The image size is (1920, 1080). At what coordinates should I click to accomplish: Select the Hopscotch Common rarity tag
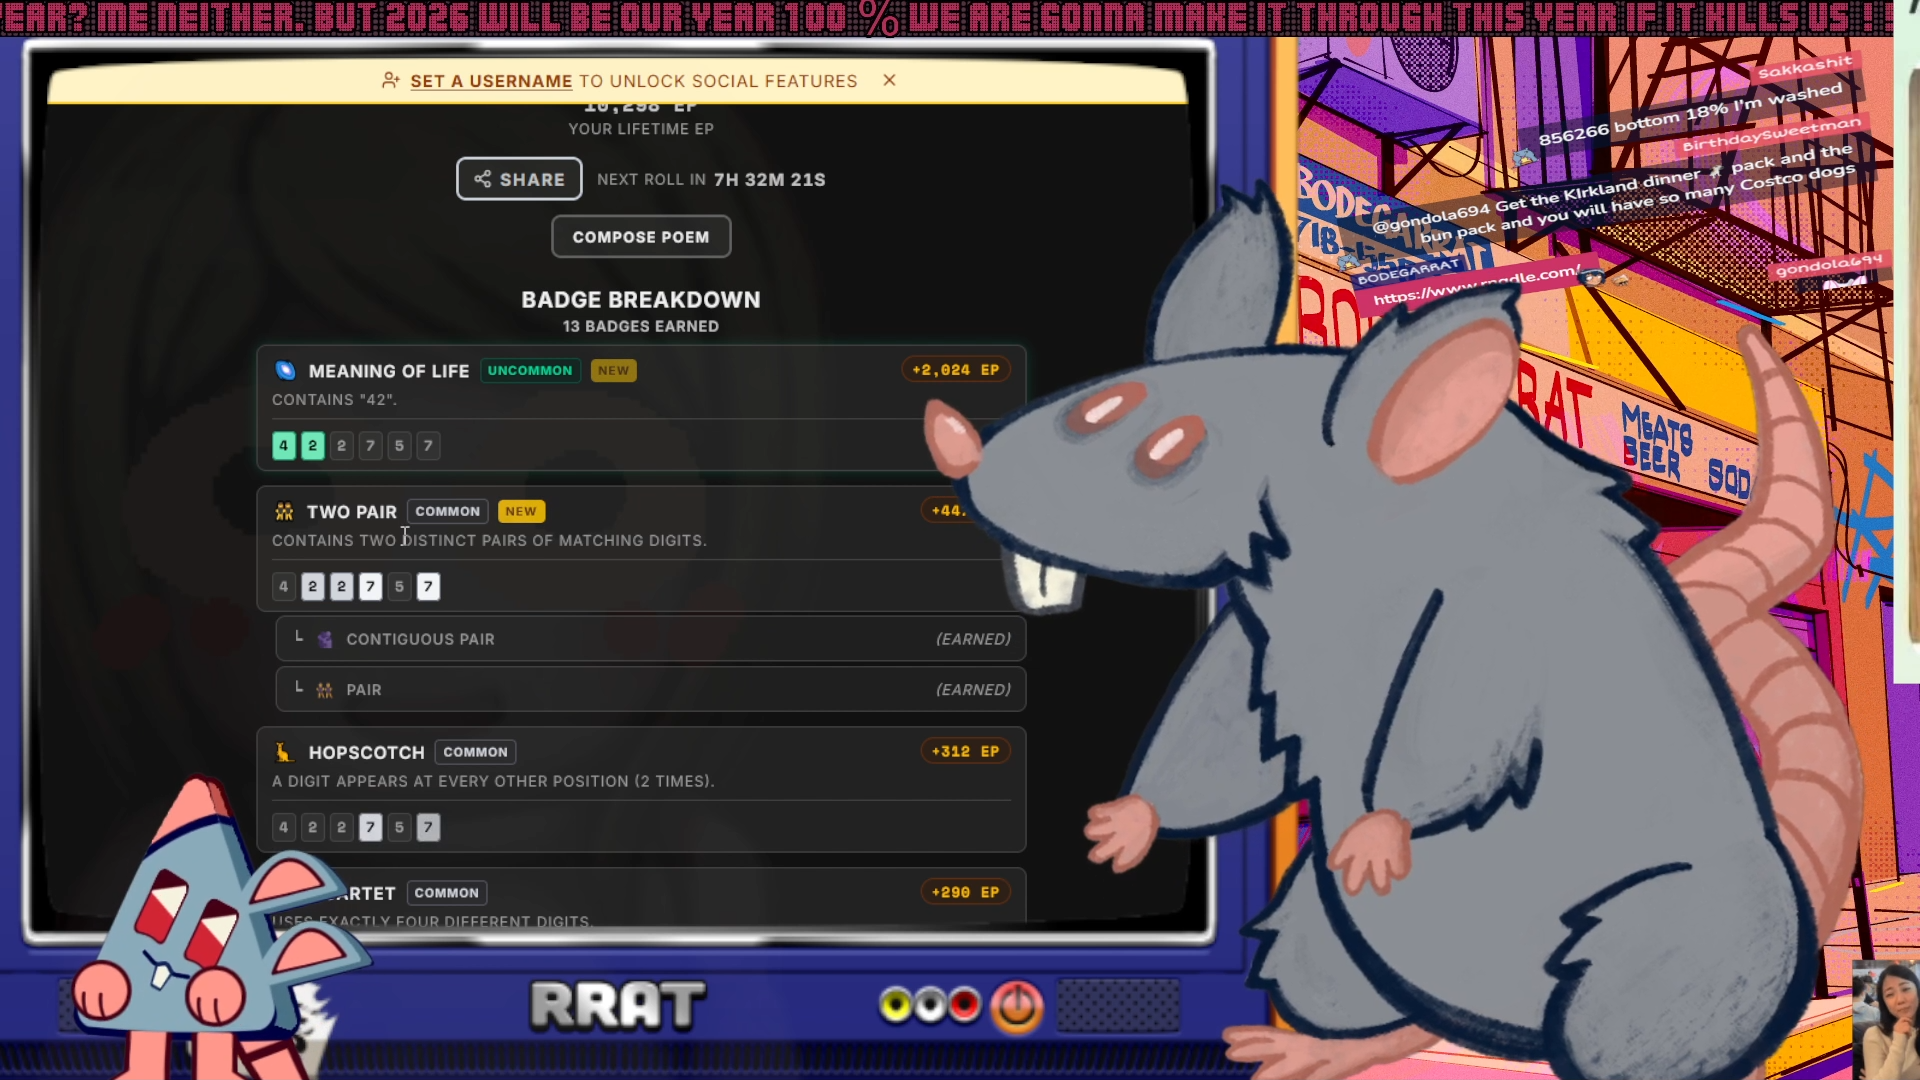click(x=475, y=752)
